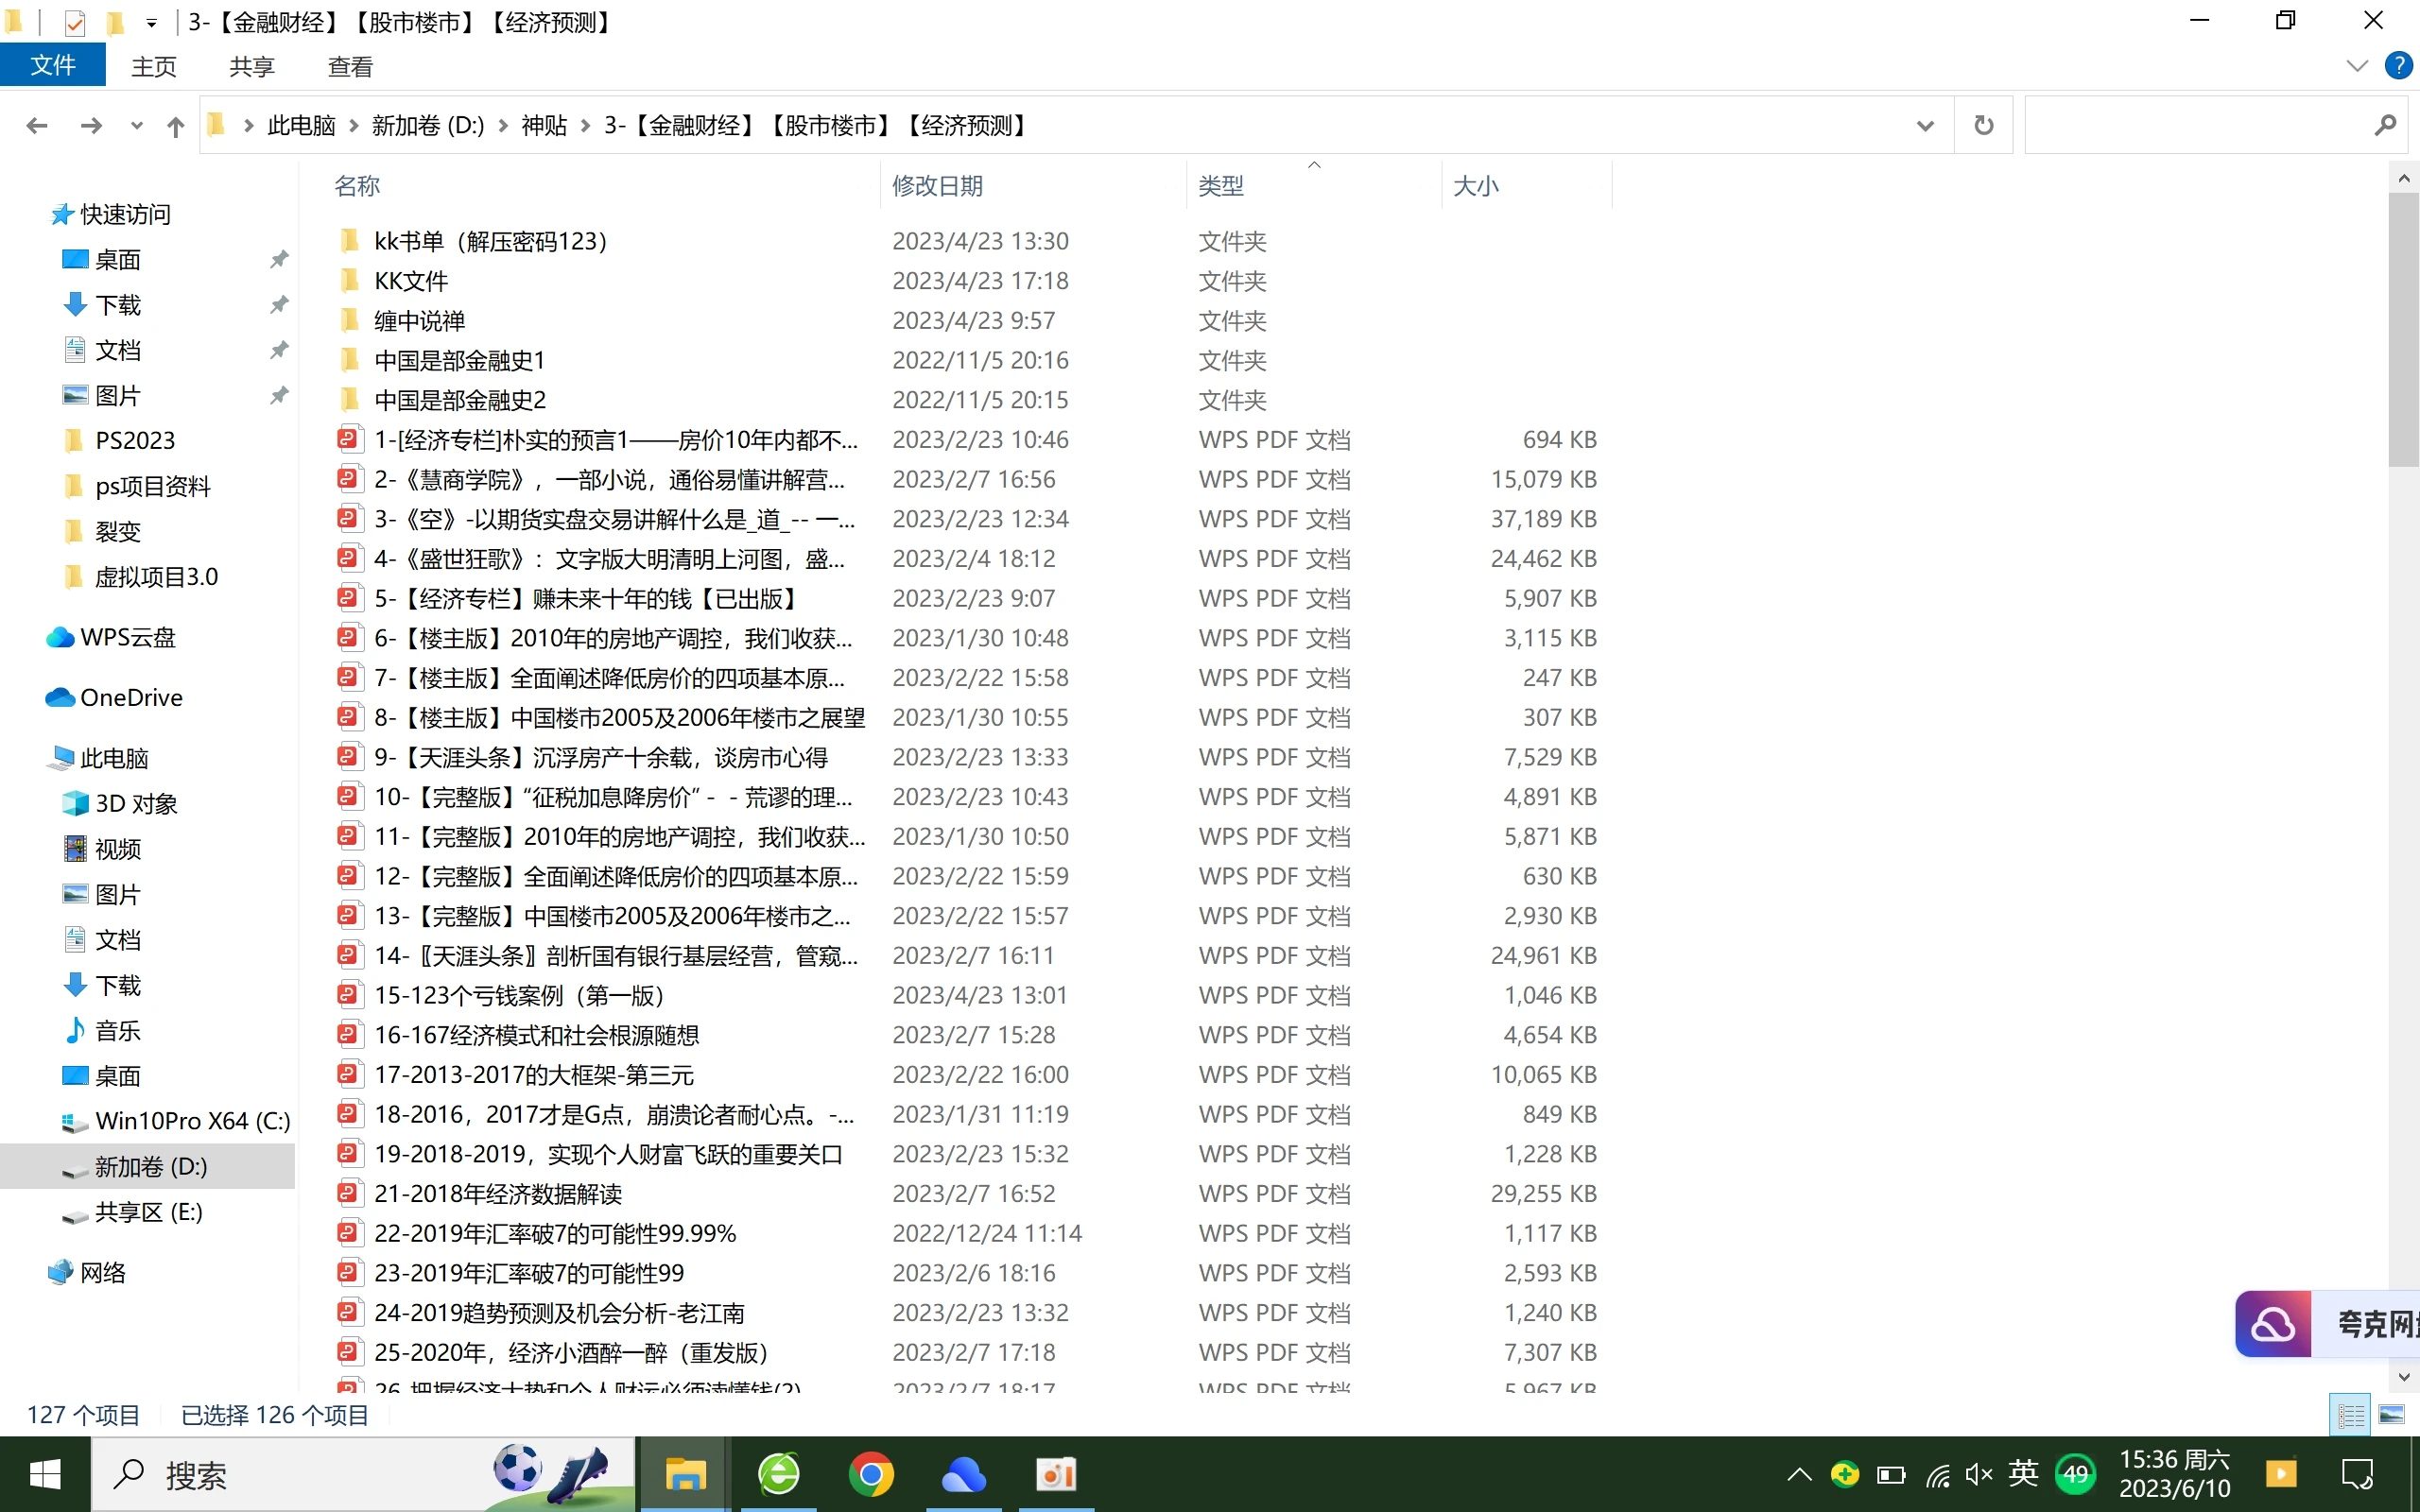Image resolution: width=2420 pixels, height=1512 pixels.
Task: Open Google Chrome from the taskbar
Action: [x=870, y=1474]
